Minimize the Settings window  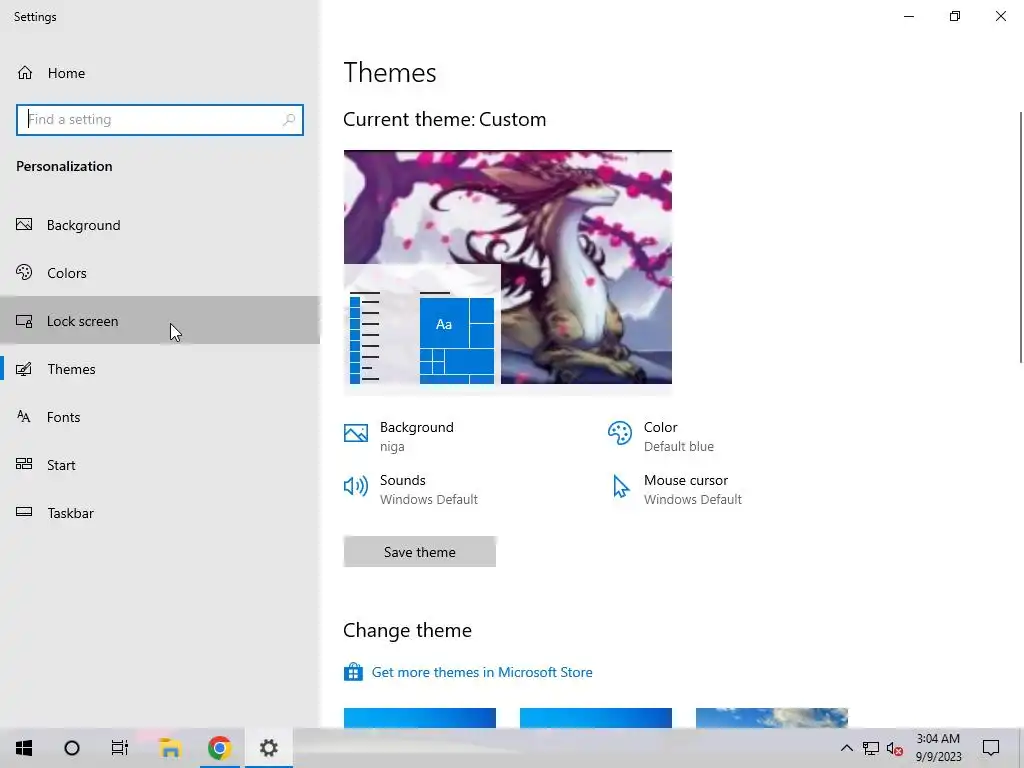(x=909, y=16)
